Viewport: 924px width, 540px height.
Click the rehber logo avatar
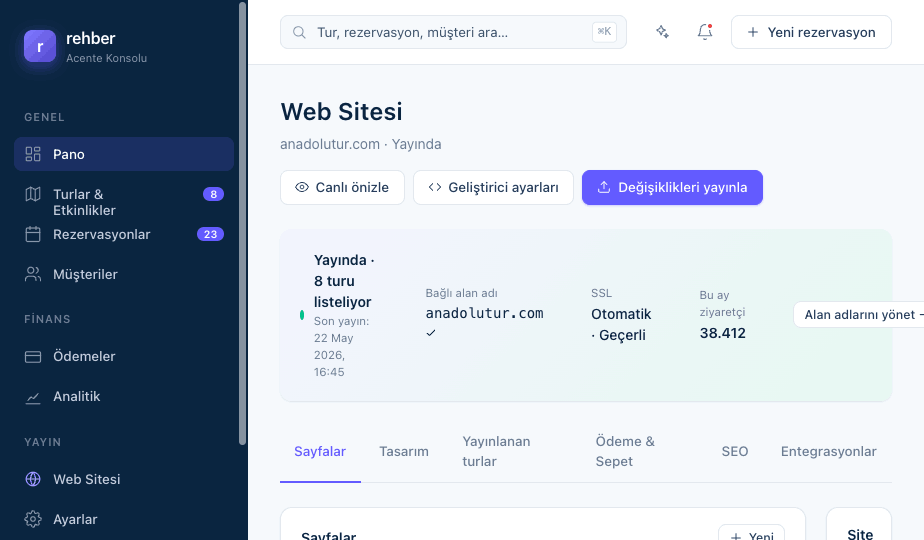click(x=40, y=46)
